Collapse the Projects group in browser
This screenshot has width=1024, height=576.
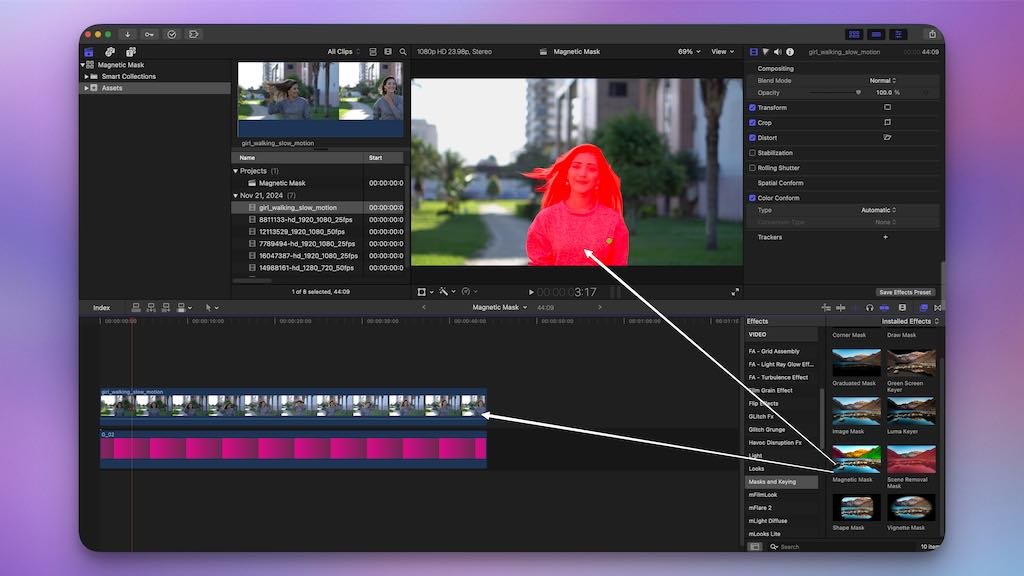point(236,171)
